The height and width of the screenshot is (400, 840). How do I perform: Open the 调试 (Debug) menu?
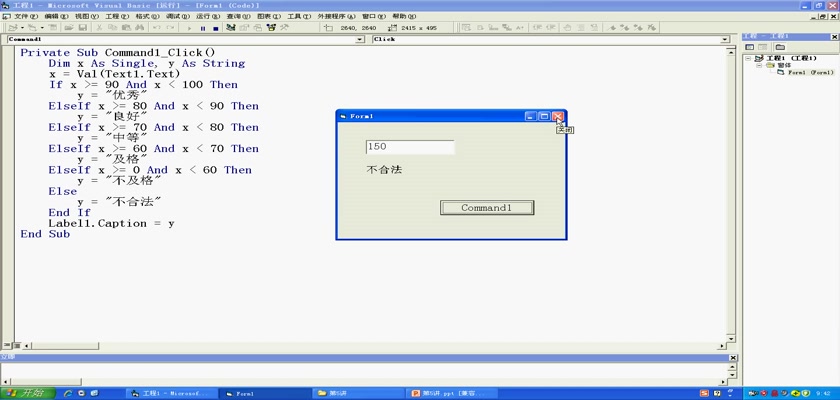[177, 17]
